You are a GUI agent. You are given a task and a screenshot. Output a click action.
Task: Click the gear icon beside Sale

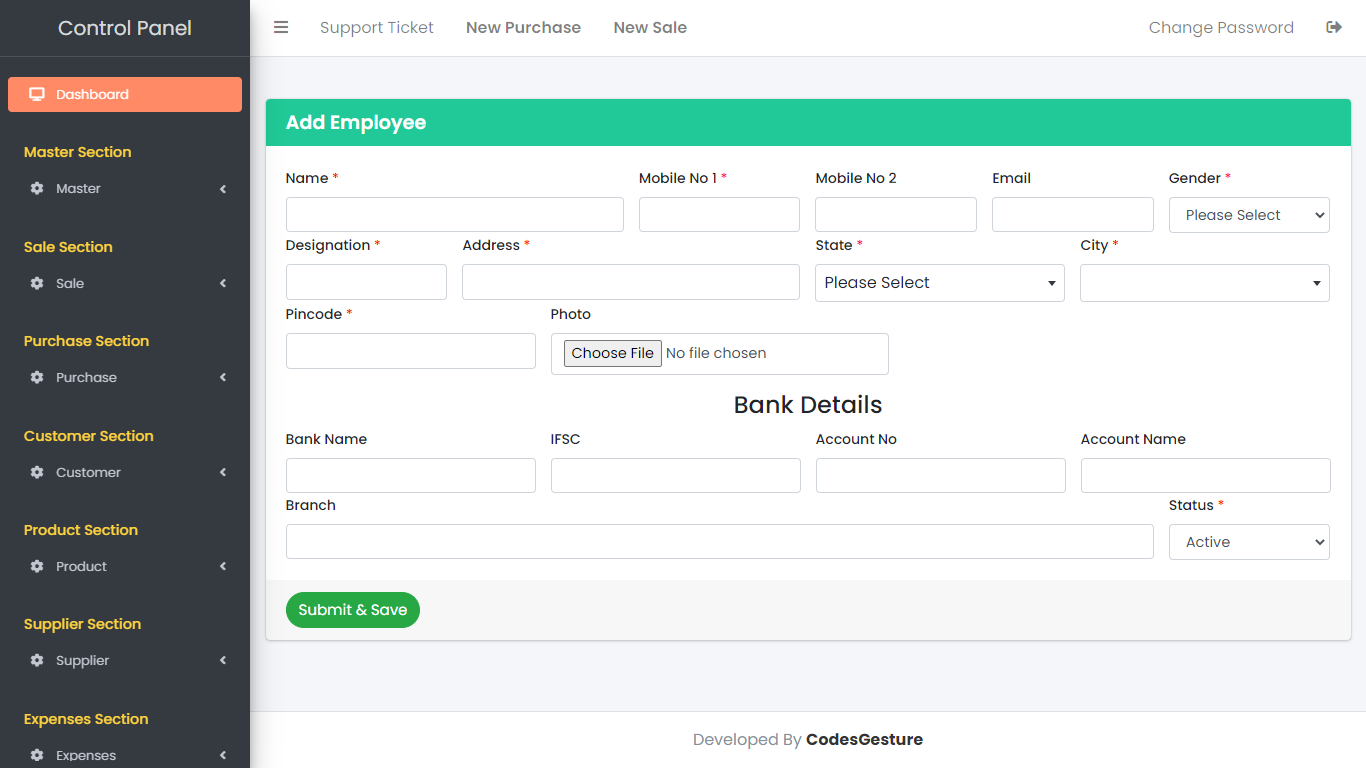click(x=37, y=283)
